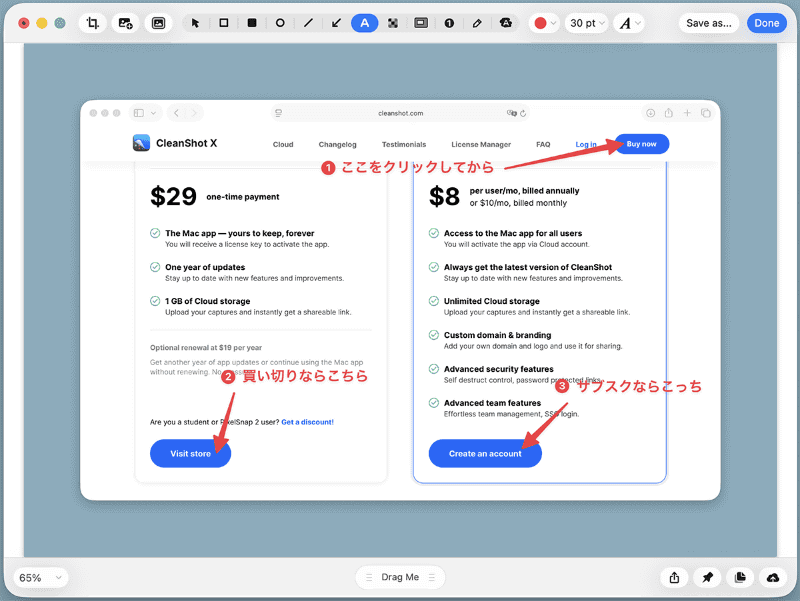Pin the screenshot with the pin icon
Viewport: 800px width, 601px height.
click(x=707, y=578)
